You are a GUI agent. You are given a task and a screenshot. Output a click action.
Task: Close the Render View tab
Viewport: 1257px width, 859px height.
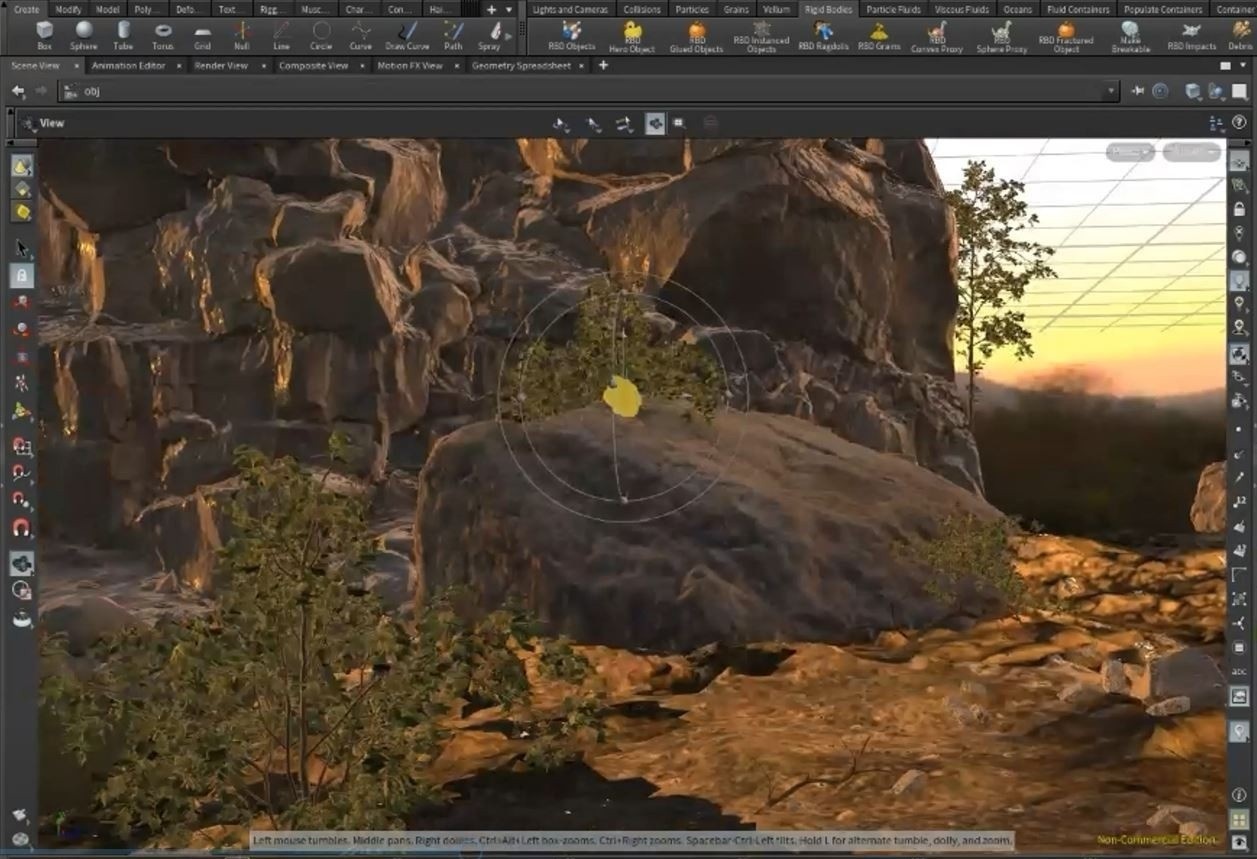tap(263, 65)
